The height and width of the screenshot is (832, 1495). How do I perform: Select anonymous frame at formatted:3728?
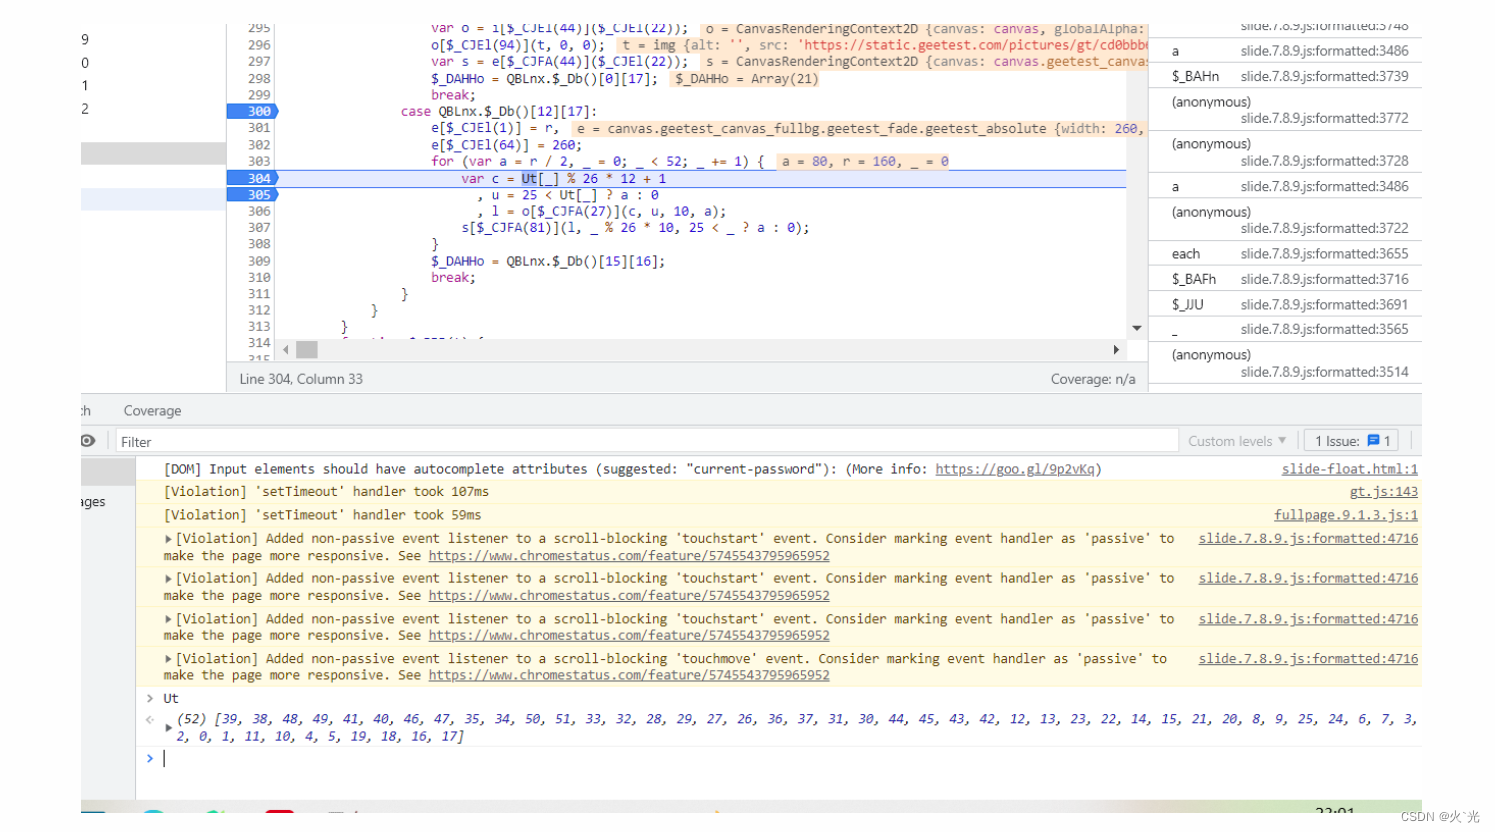click(x=1285, y=152)
